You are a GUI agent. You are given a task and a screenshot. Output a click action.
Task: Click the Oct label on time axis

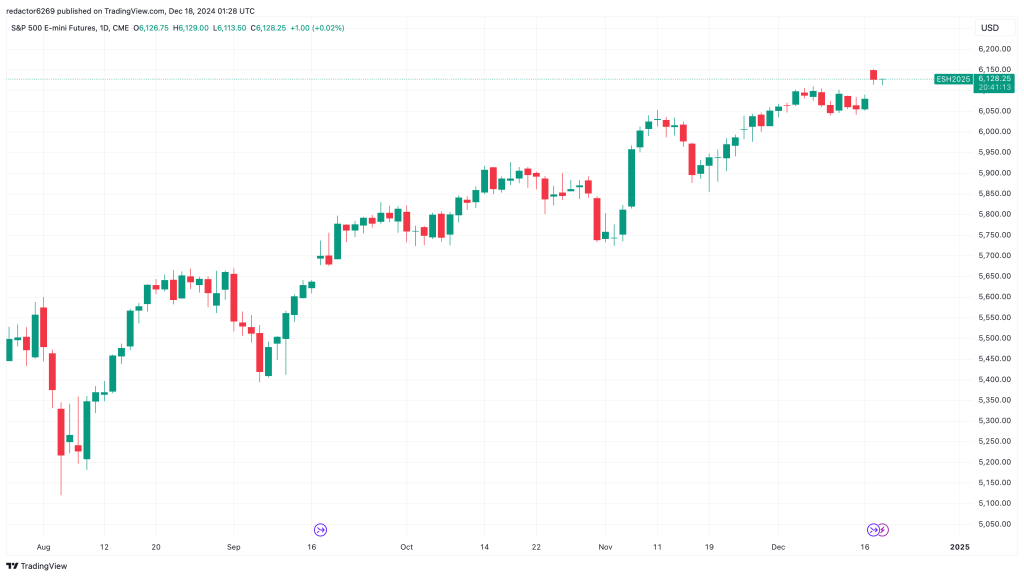[406, 548]
